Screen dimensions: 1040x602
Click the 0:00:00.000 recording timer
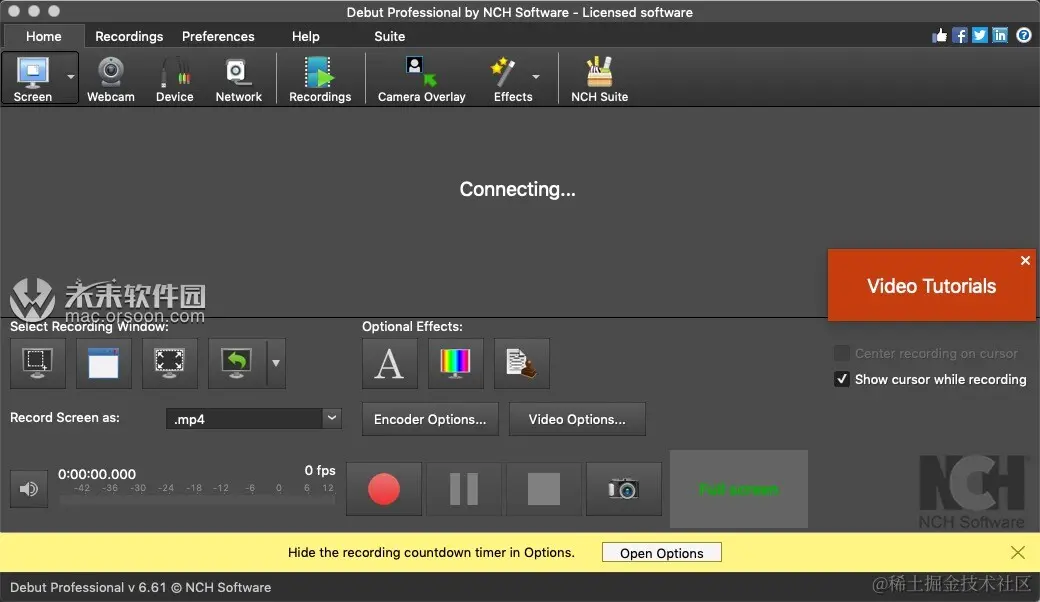(97, 474)
